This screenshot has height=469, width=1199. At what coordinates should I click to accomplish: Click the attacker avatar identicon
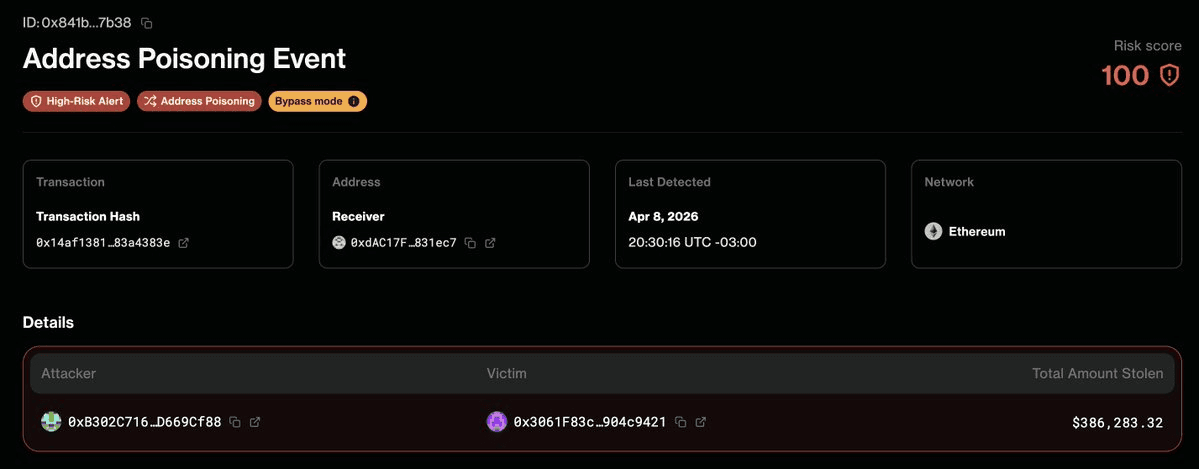coord(51,422)
